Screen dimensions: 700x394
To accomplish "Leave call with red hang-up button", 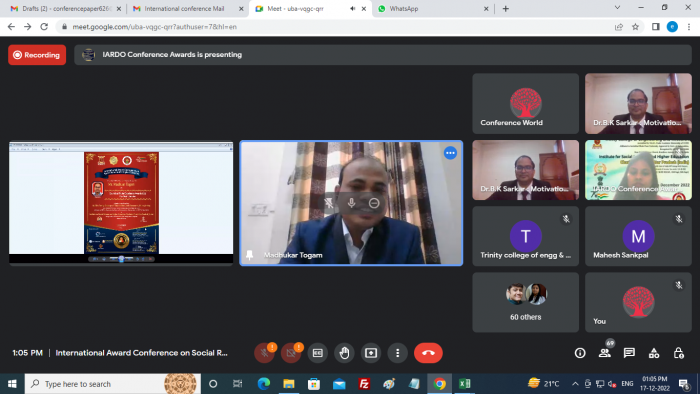I will coord(428,353).
